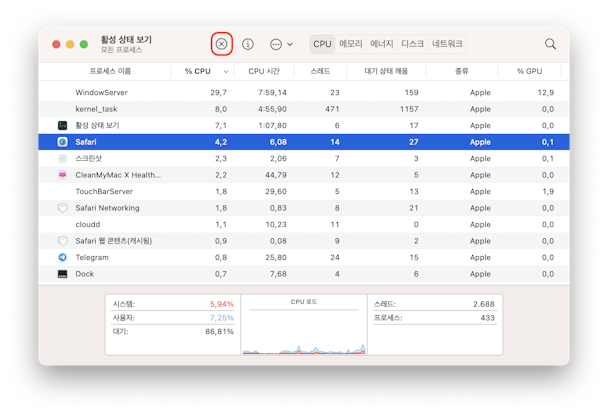The height and width of the screenshot is (416, 608).
Task: Click the Safari 웹 콘텐츠 shield icon
Action: [62, 241]
